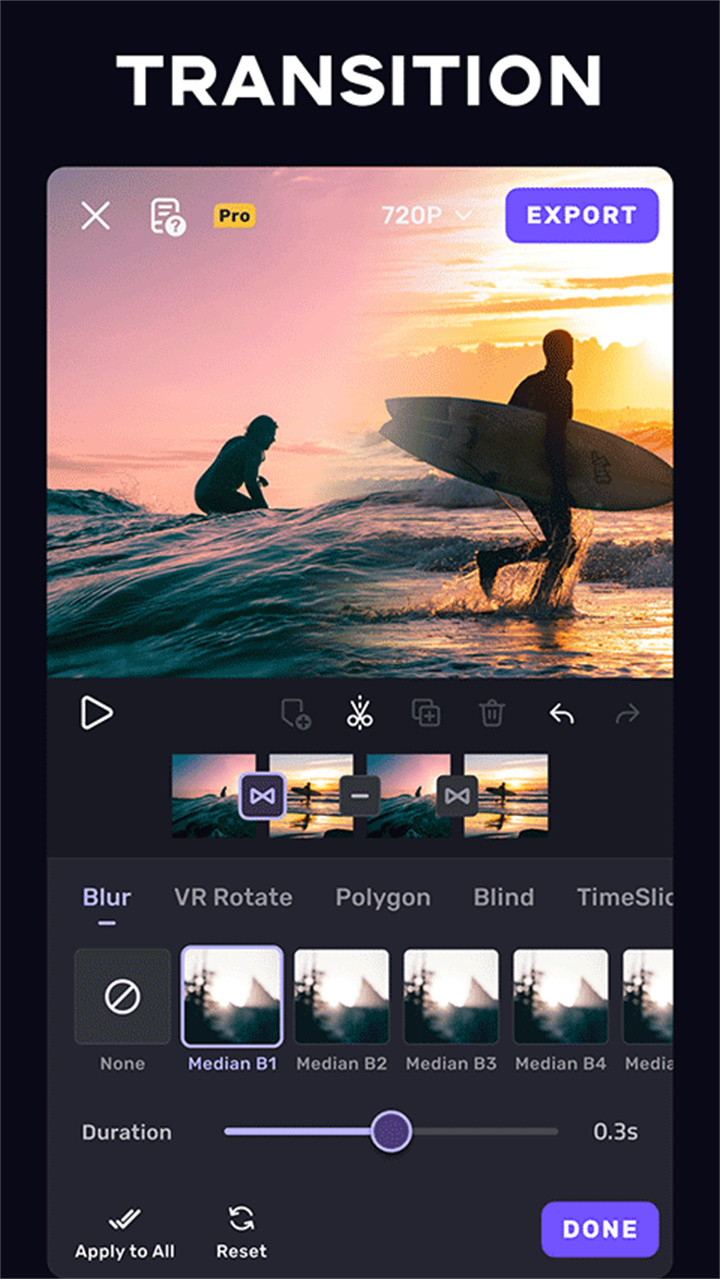Select None transition option

[122, 997]
